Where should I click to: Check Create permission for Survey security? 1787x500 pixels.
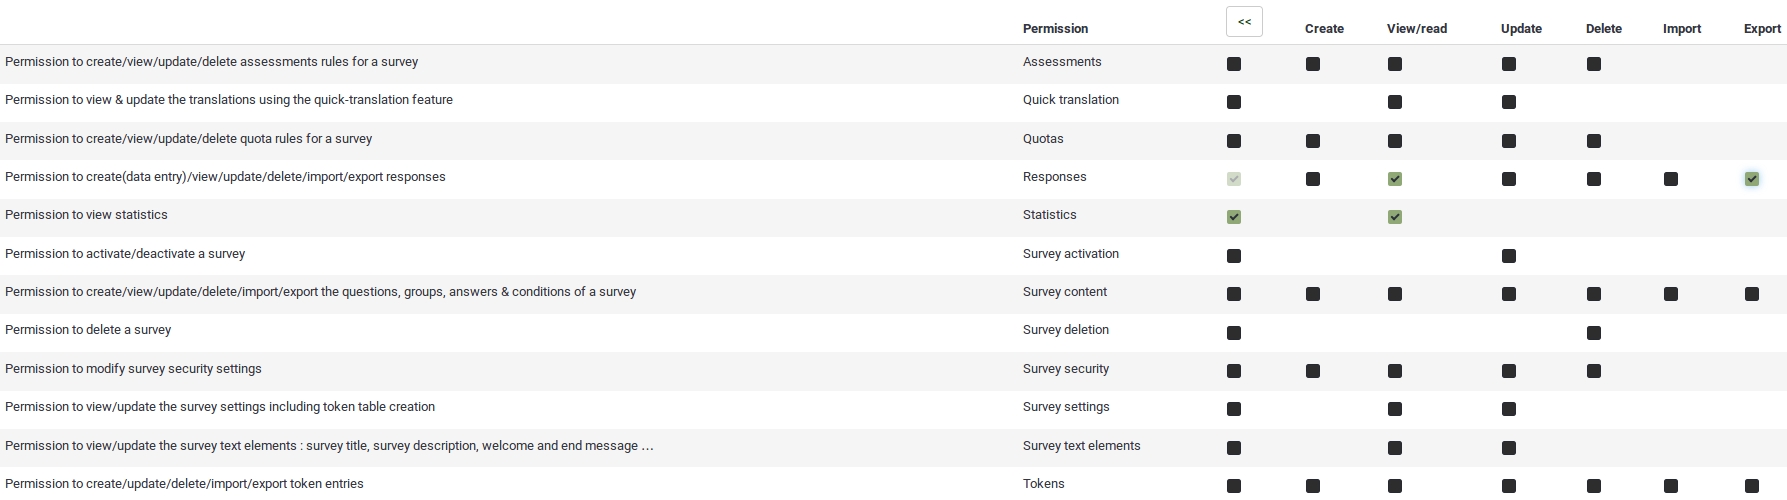click(1313, 371)
